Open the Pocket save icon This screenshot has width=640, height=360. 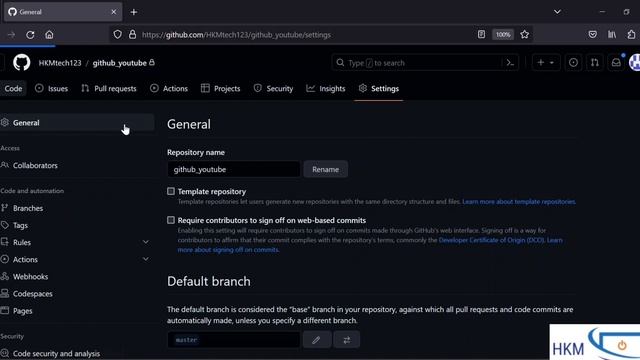coord(593,35)
